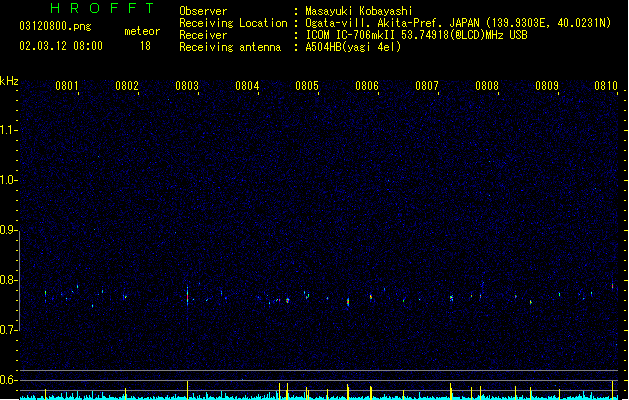This screenshot has width=629, height=400.
Task: Click the 0809 time marker
Action: pos(547,86)
